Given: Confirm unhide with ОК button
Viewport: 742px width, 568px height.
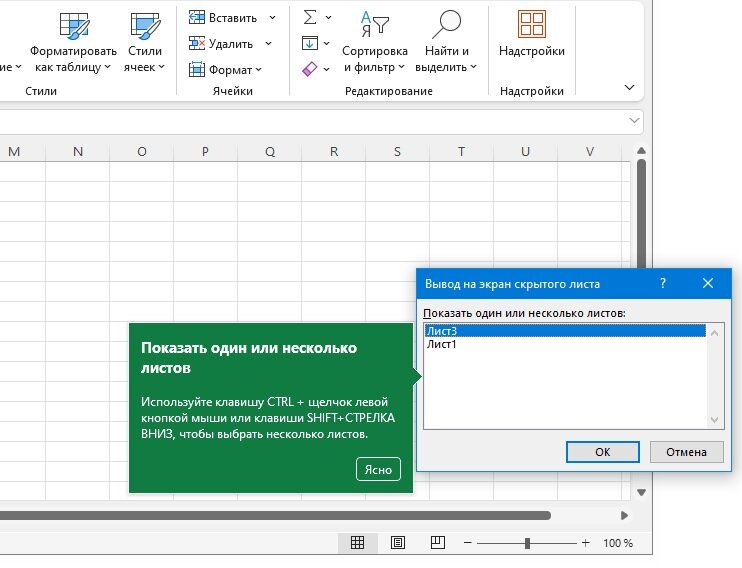Looking at the screenshot, I should point(603,452).
